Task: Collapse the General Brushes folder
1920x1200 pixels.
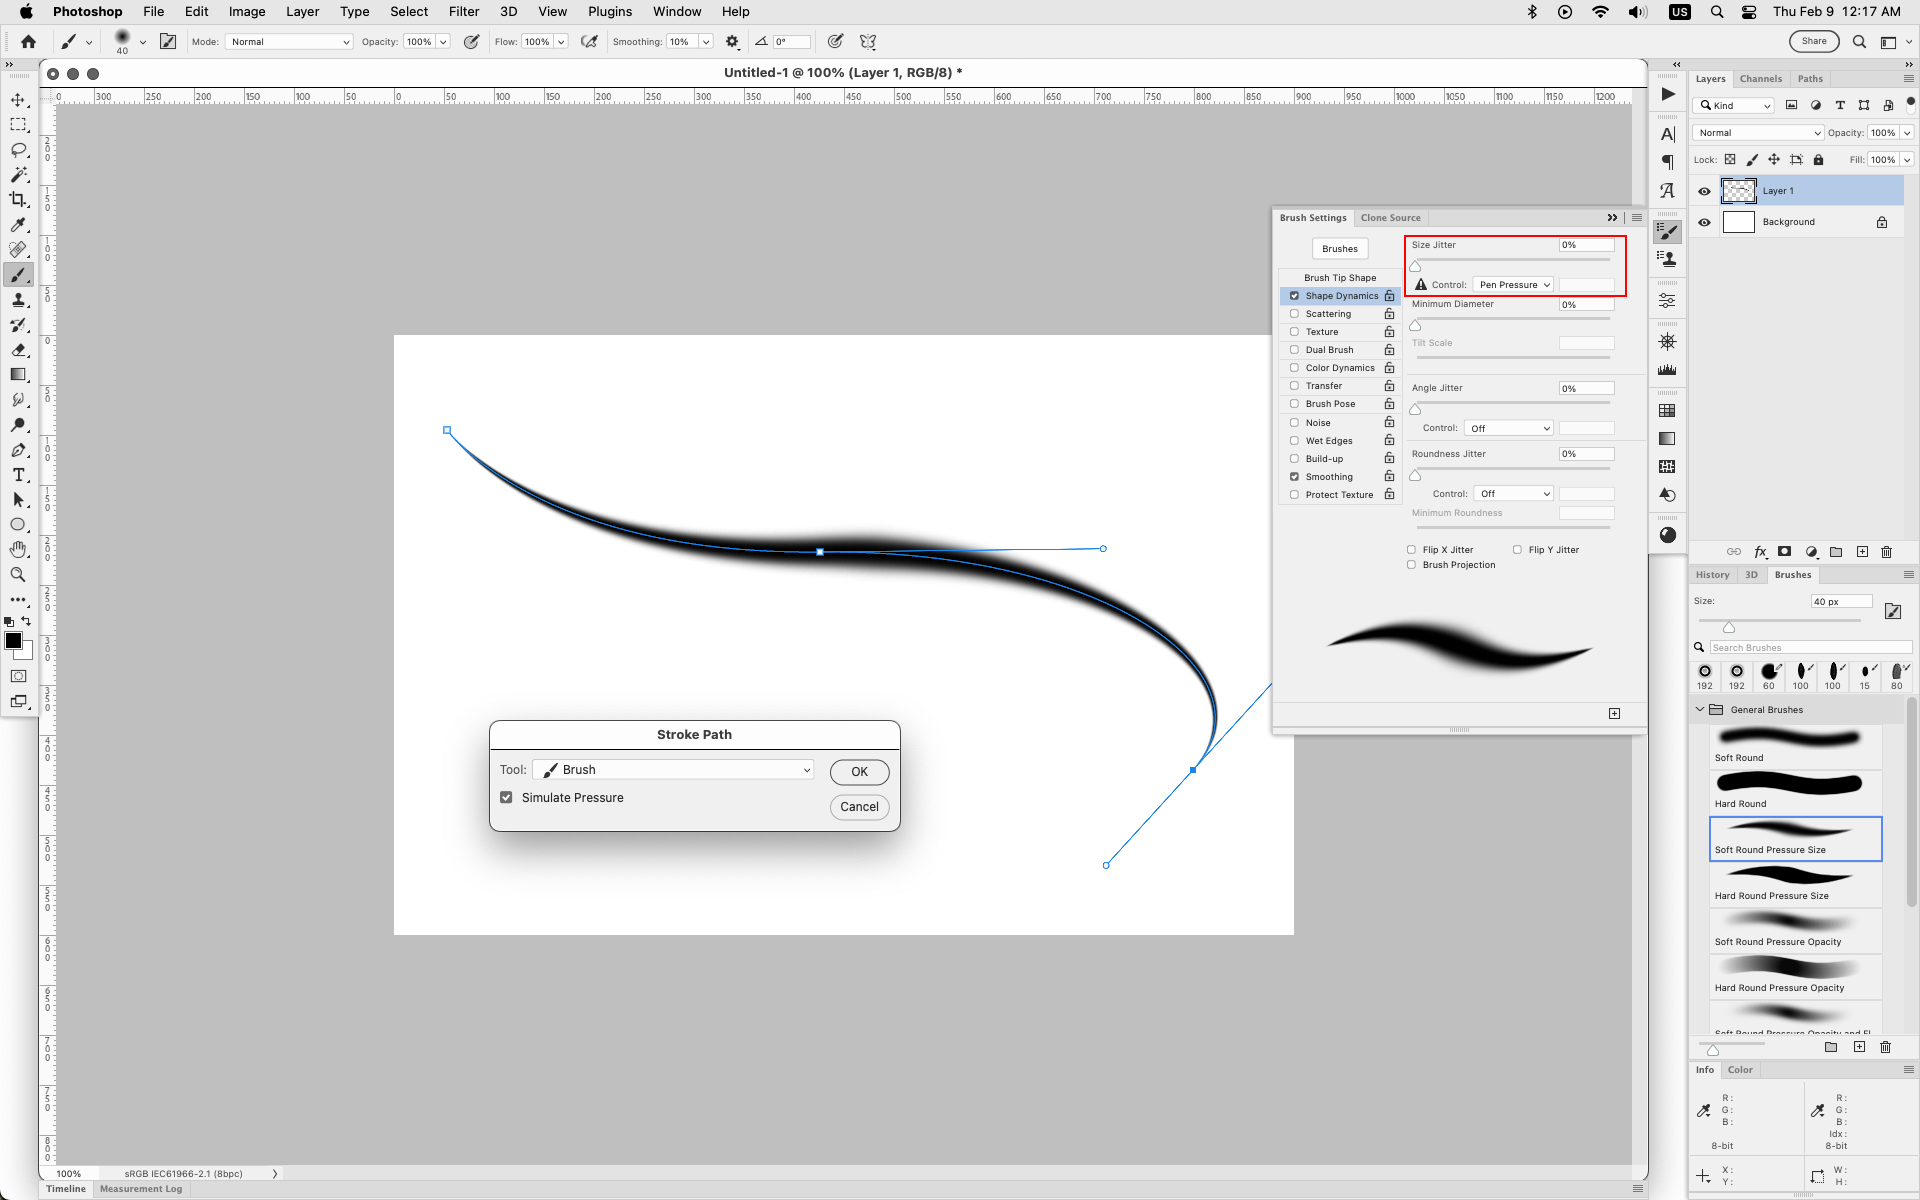Action: (1700, 710)
